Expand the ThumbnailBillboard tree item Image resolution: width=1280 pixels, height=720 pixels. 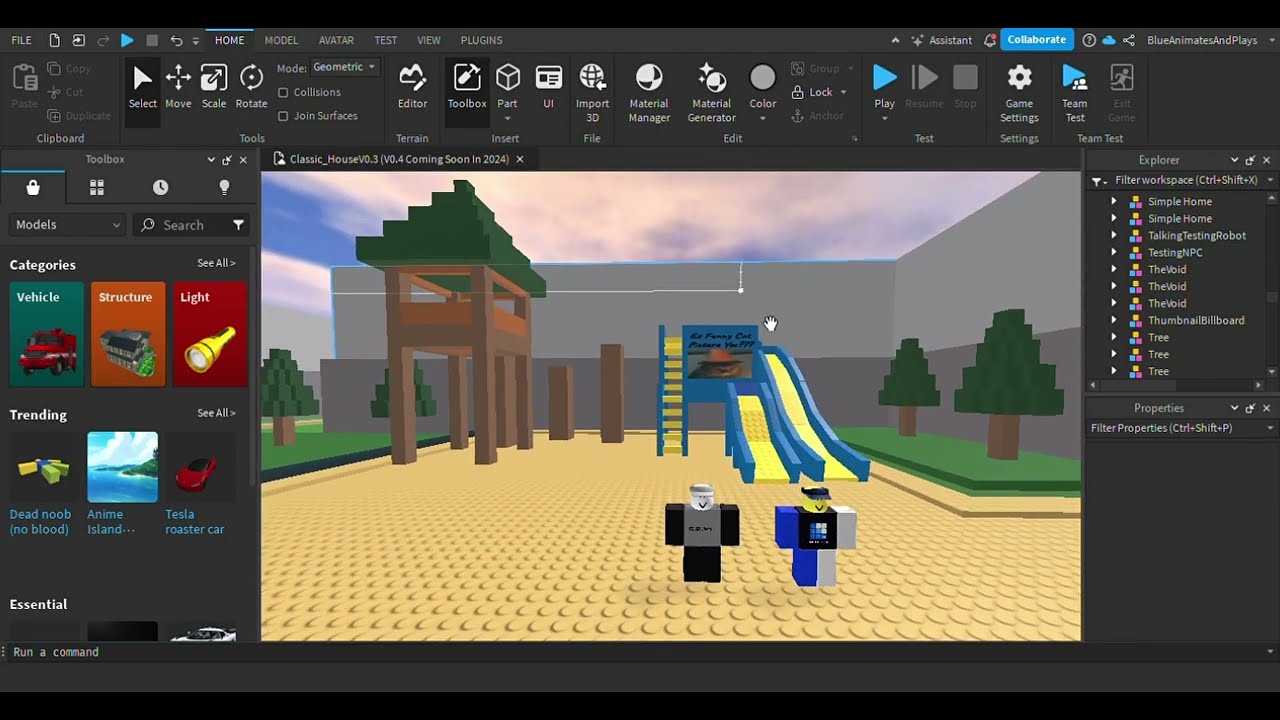[1114, 320]
